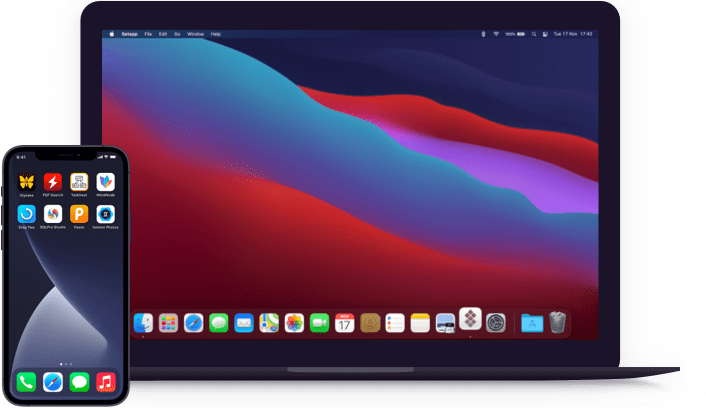Open Control Center in menu bar
706x408 pixels.
click(545, 34)
